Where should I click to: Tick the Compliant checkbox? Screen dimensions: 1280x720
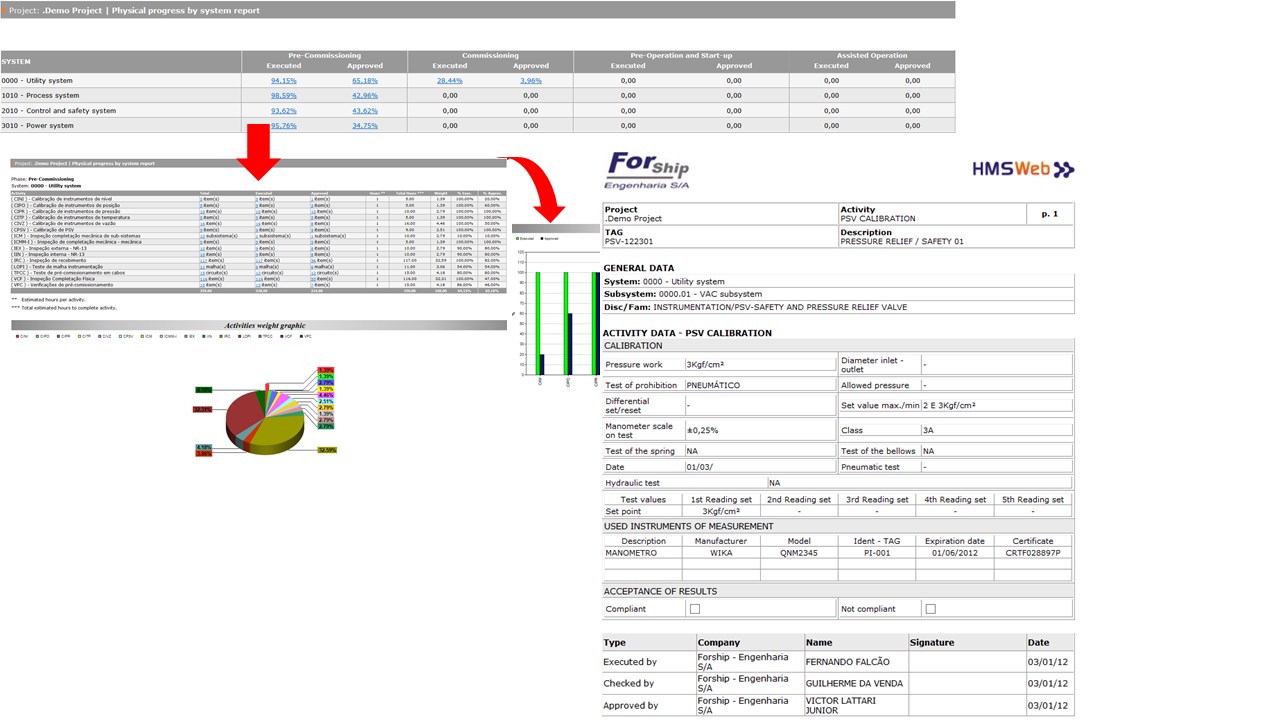(x=694, y=608)
